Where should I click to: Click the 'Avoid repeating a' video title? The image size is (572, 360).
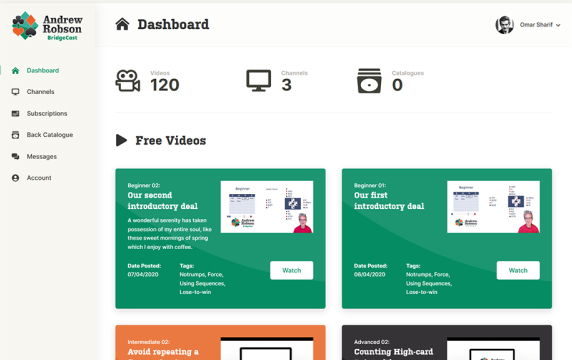click(x=163, y=352)
